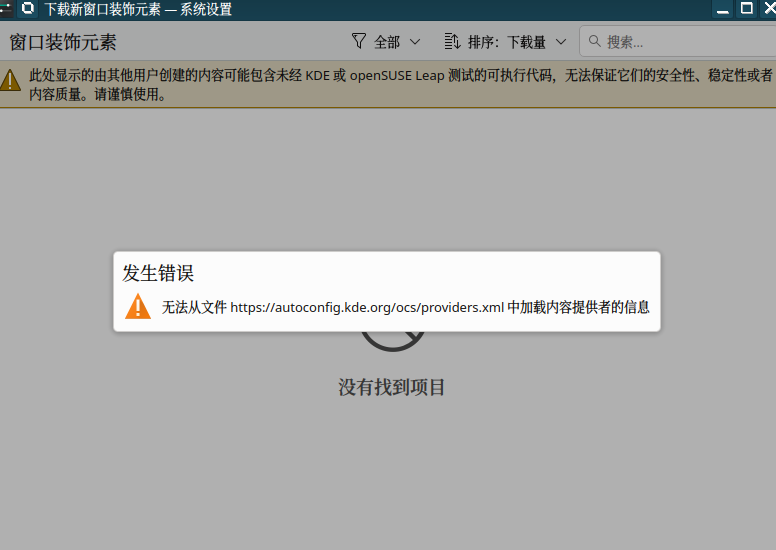Click the providers.xml URL in the error message
776x550 pixels.
click(367, 307)
